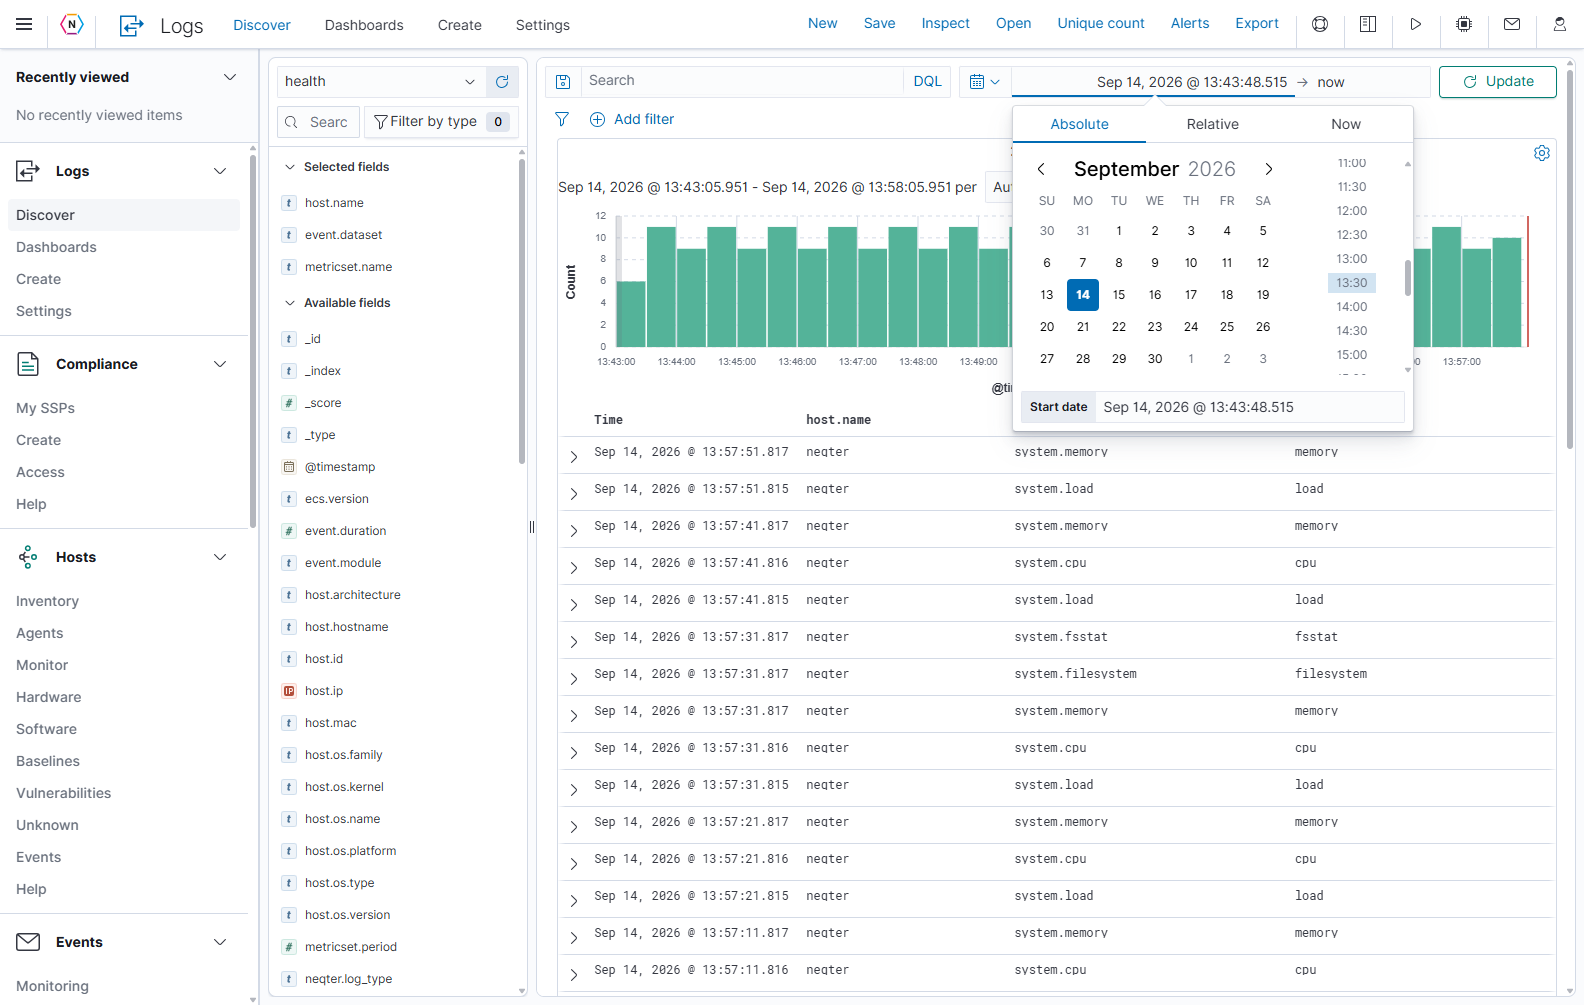
Task: Click the _score number type icon
Action: coord(289,403)
